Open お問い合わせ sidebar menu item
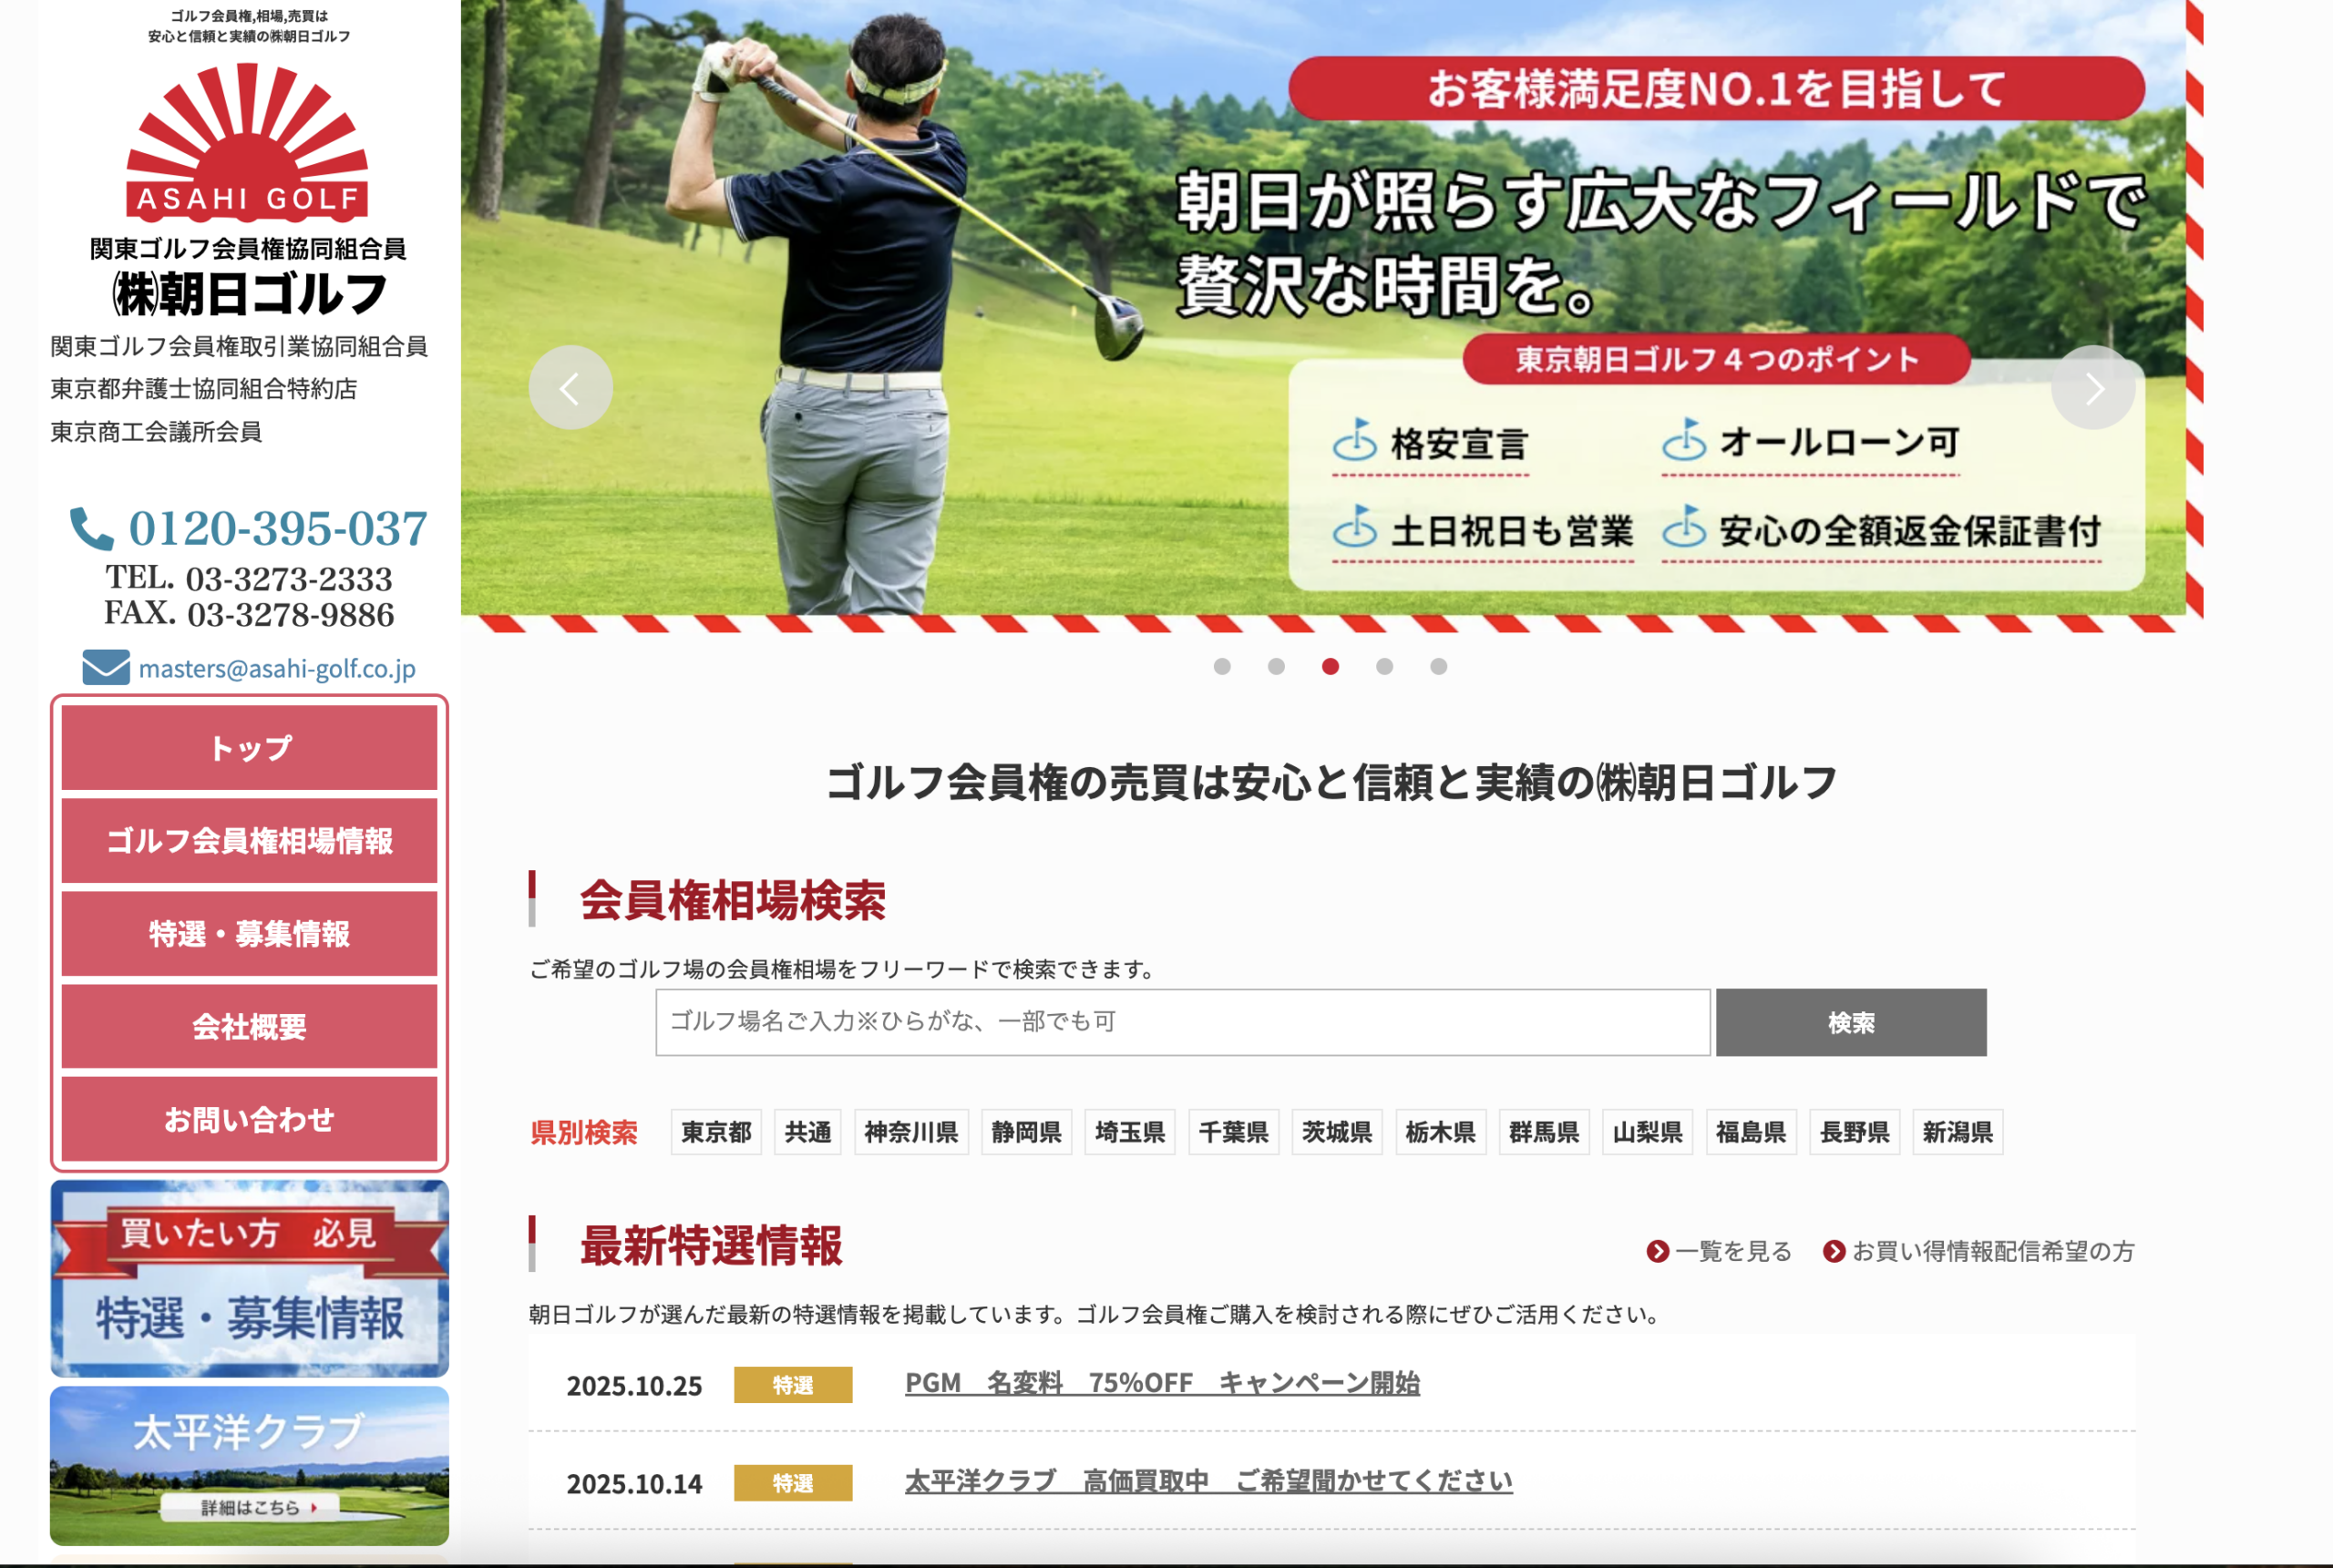 [x=249, y=1119]
